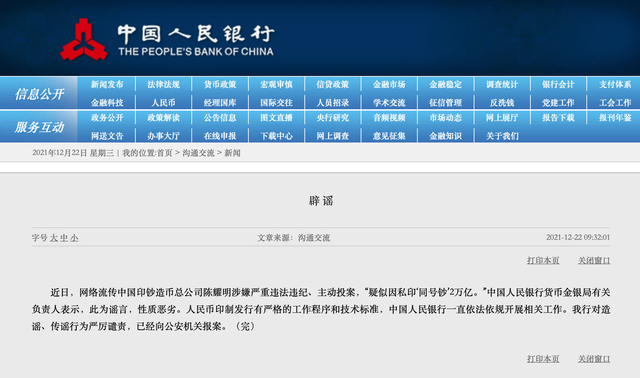
Task: Select 经理国库 from the menu
Action: click(220, 102)
